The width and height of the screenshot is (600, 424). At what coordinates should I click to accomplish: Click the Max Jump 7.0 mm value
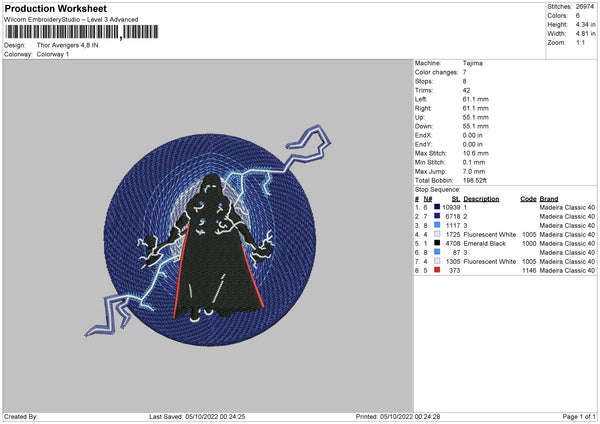coord(474,171)
